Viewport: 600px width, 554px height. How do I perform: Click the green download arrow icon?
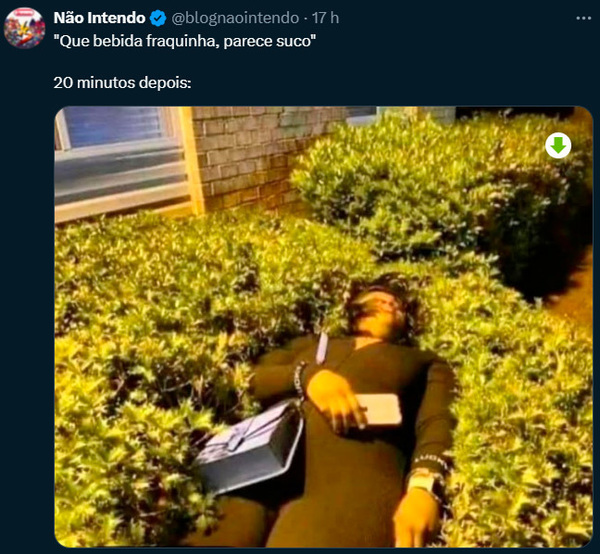pyautogui.click(x=558, y=145)
